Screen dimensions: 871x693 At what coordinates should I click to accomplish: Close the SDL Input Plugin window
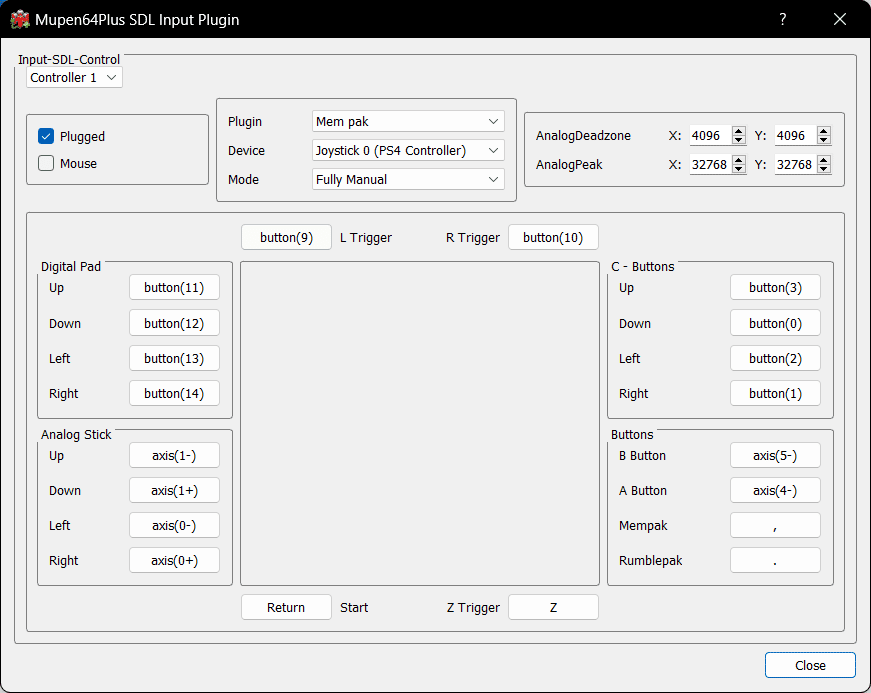[x=840, y=19]
